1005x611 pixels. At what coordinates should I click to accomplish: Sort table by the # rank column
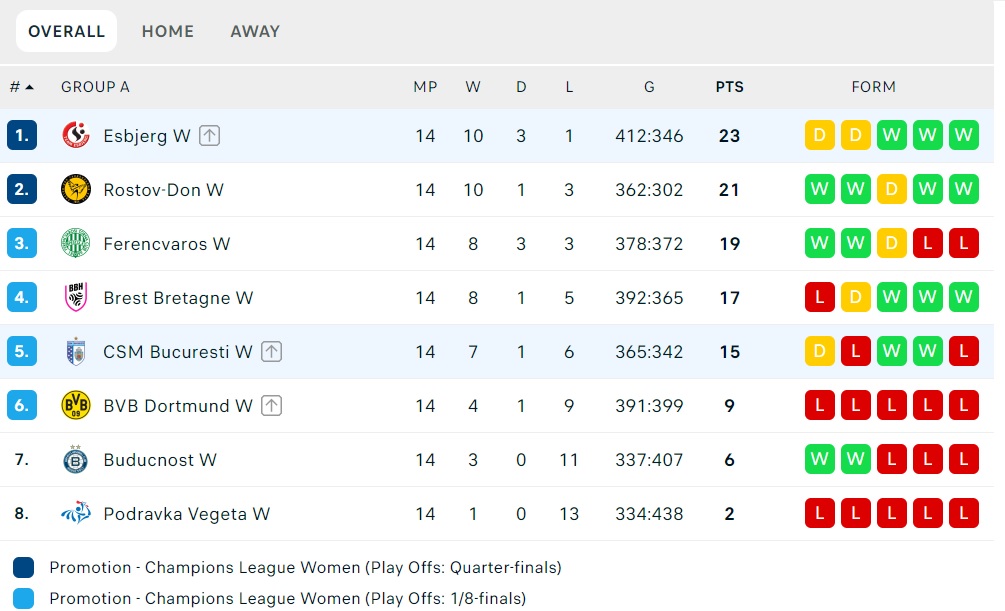[x=21, y=87]
